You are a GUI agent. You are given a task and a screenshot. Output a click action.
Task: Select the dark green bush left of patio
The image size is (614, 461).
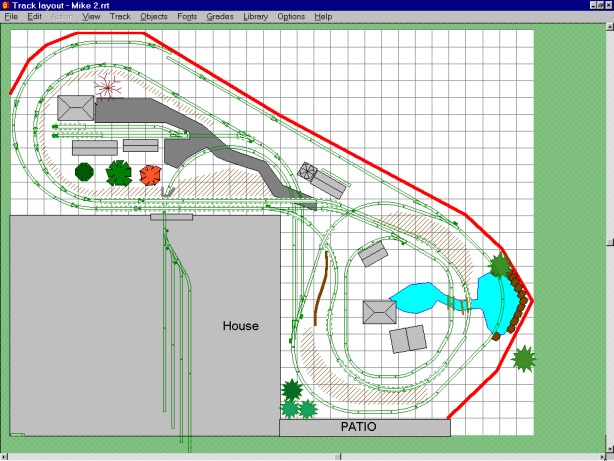(292, 390)
